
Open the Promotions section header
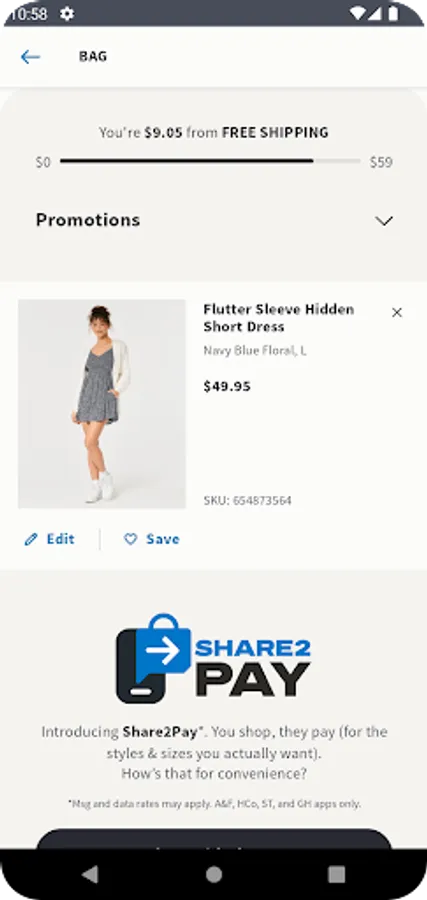tap(214, 220)
